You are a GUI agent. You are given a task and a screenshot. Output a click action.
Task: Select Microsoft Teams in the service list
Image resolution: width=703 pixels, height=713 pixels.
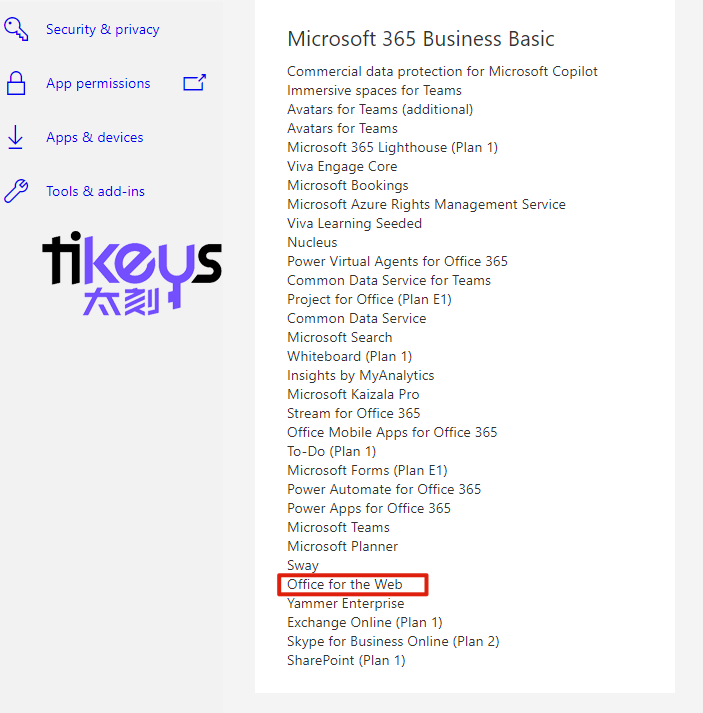[x=338, y=527]
